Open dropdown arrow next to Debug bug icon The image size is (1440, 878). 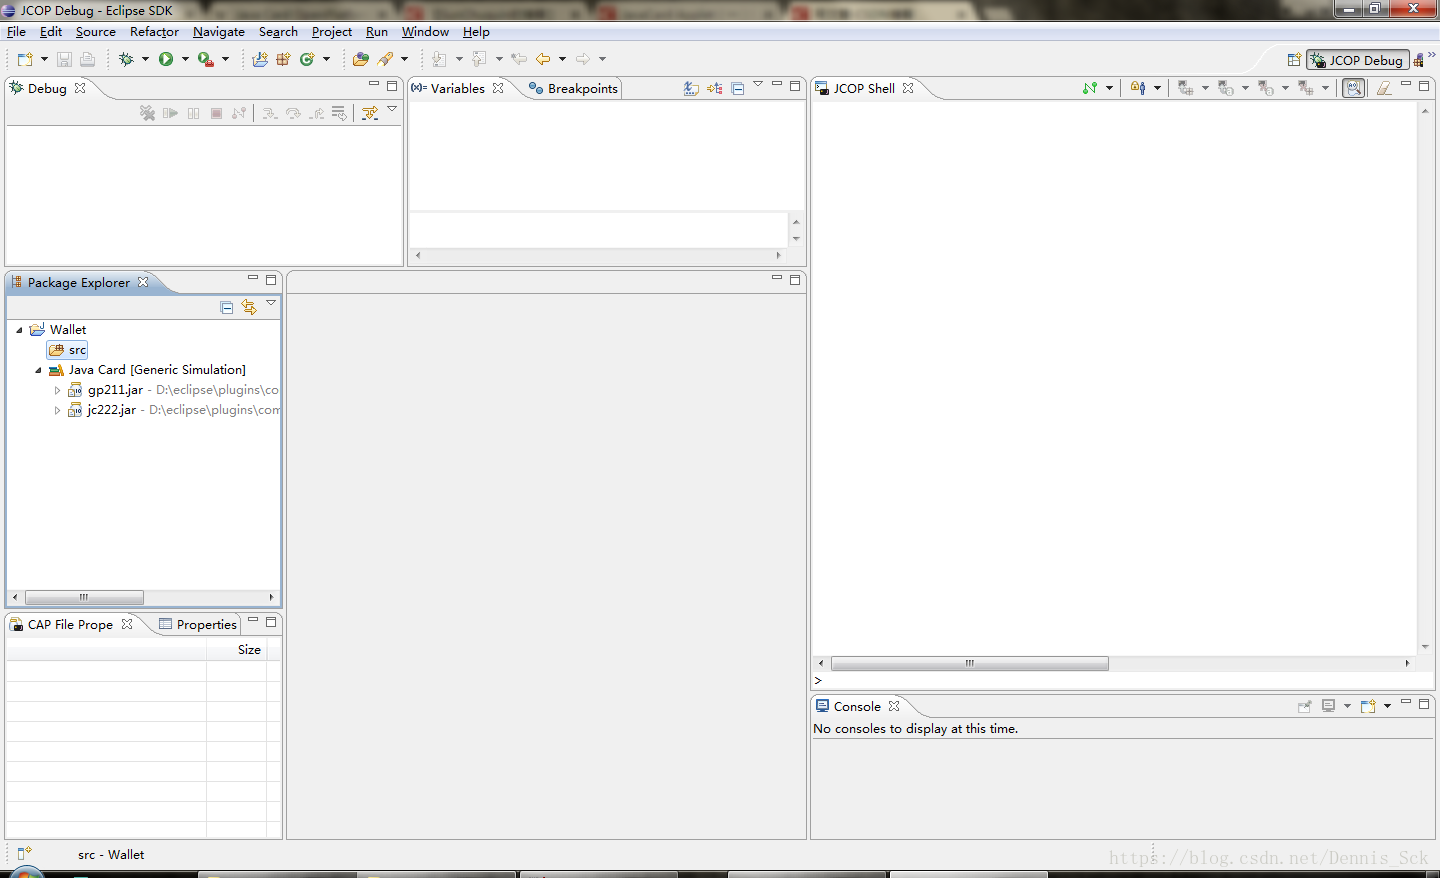145,59
